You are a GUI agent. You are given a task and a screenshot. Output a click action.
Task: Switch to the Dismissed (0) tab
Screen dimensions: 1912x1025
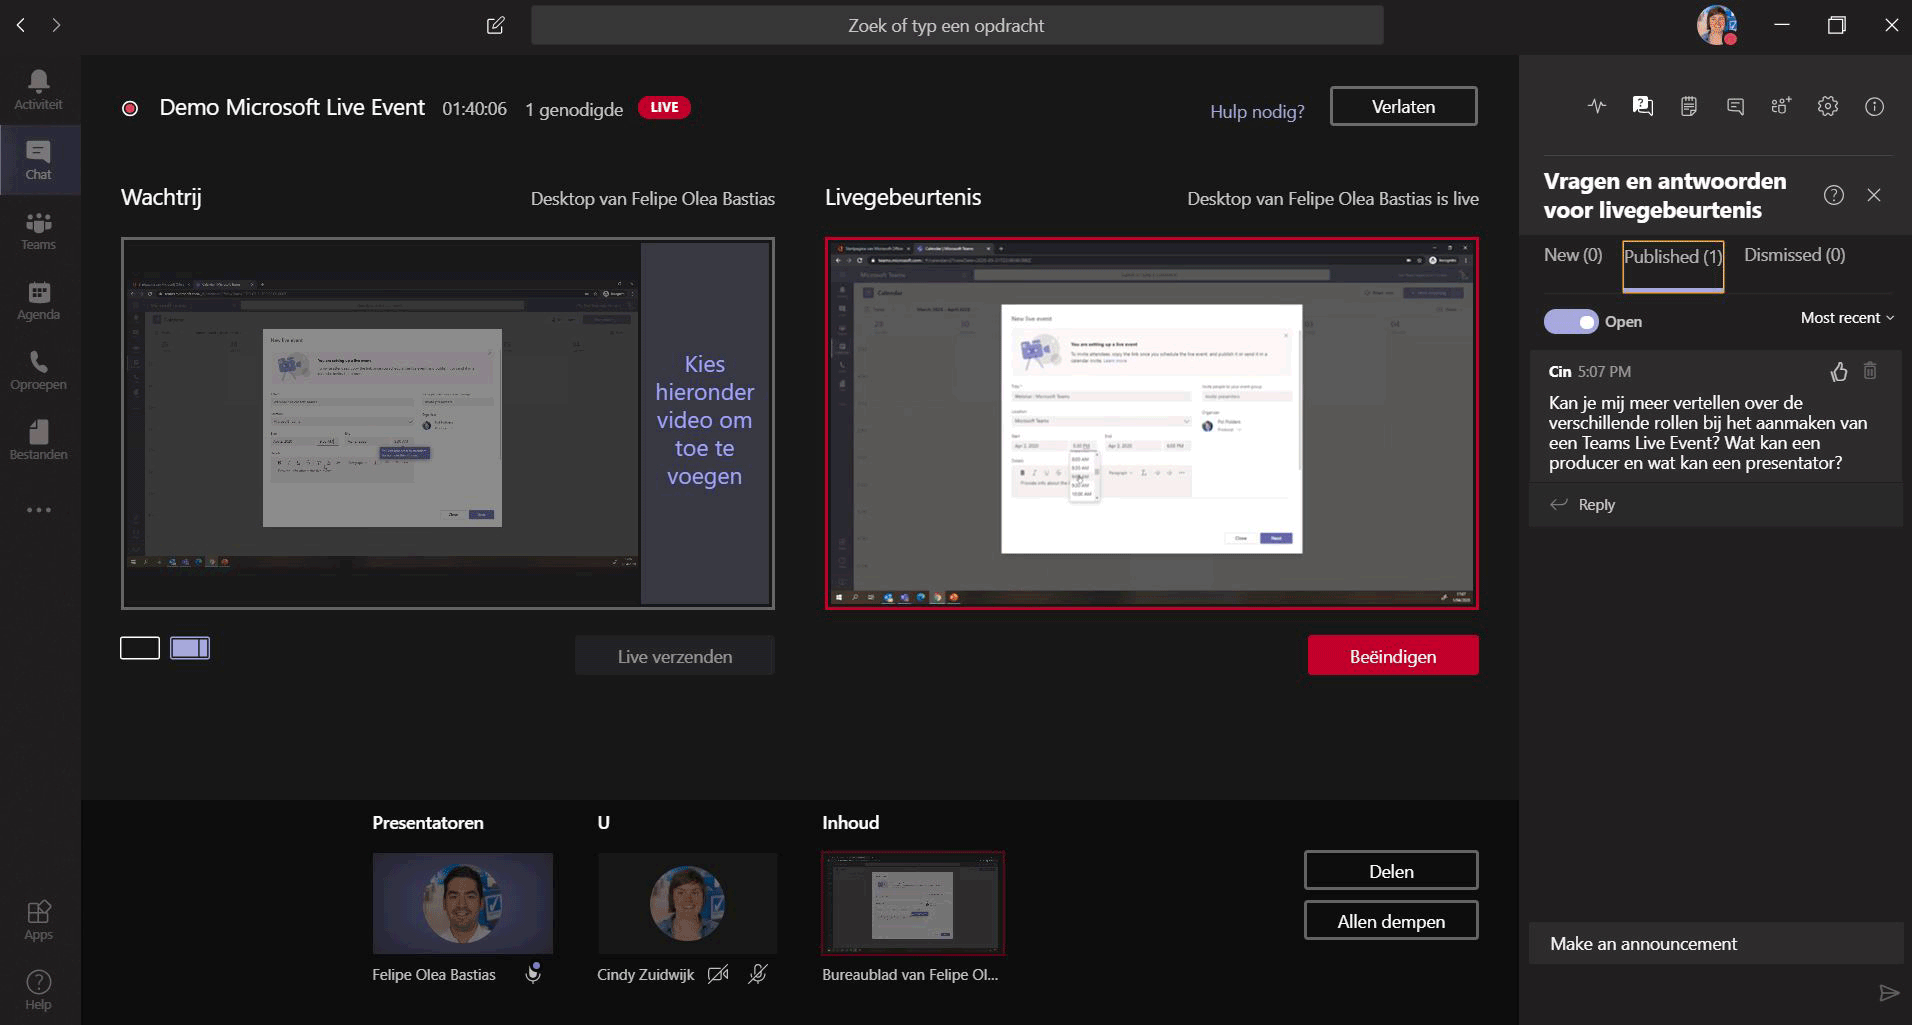(1794, 255)
